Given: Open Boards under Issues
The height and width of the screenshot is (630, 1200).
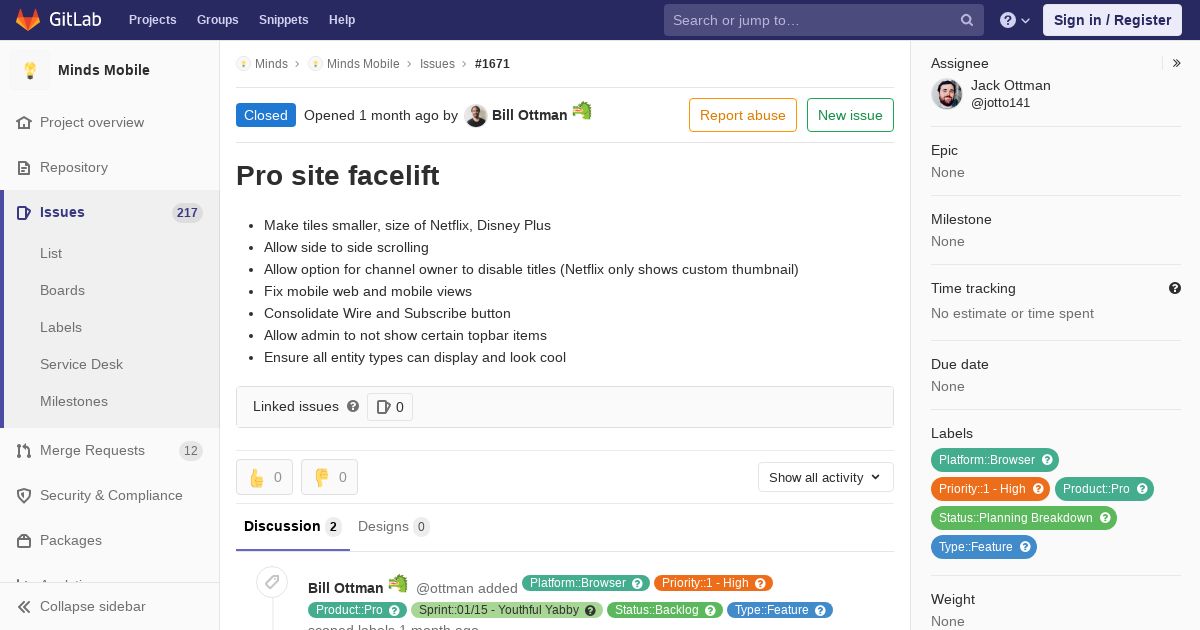Looking at the screenshot, I should pos(62,290).
